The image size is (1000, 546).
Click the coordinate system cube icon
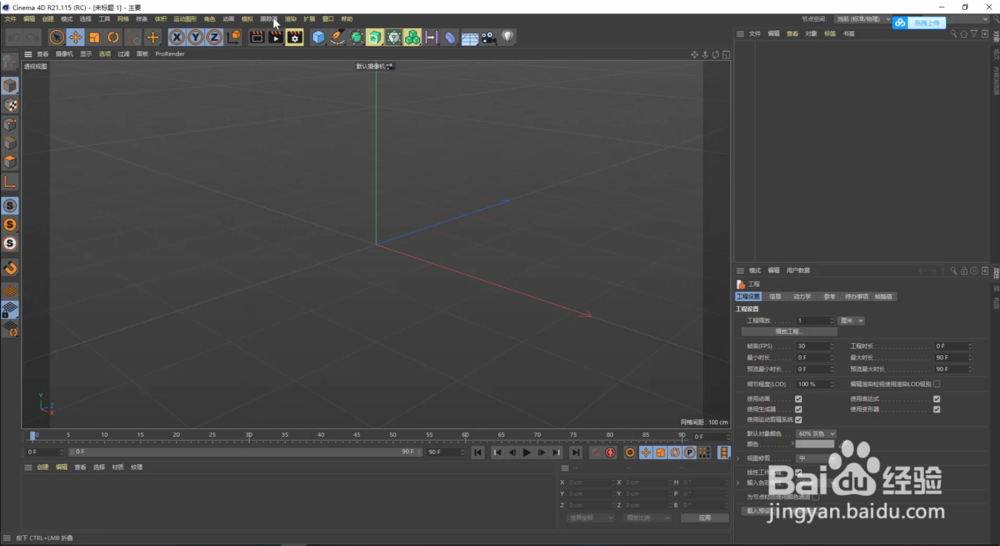(233, 38)
